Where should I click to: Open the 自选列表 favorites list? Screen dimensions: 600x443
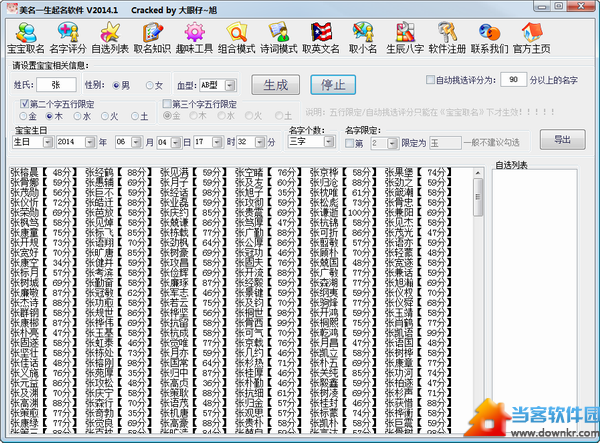click(x=110, y=37)
